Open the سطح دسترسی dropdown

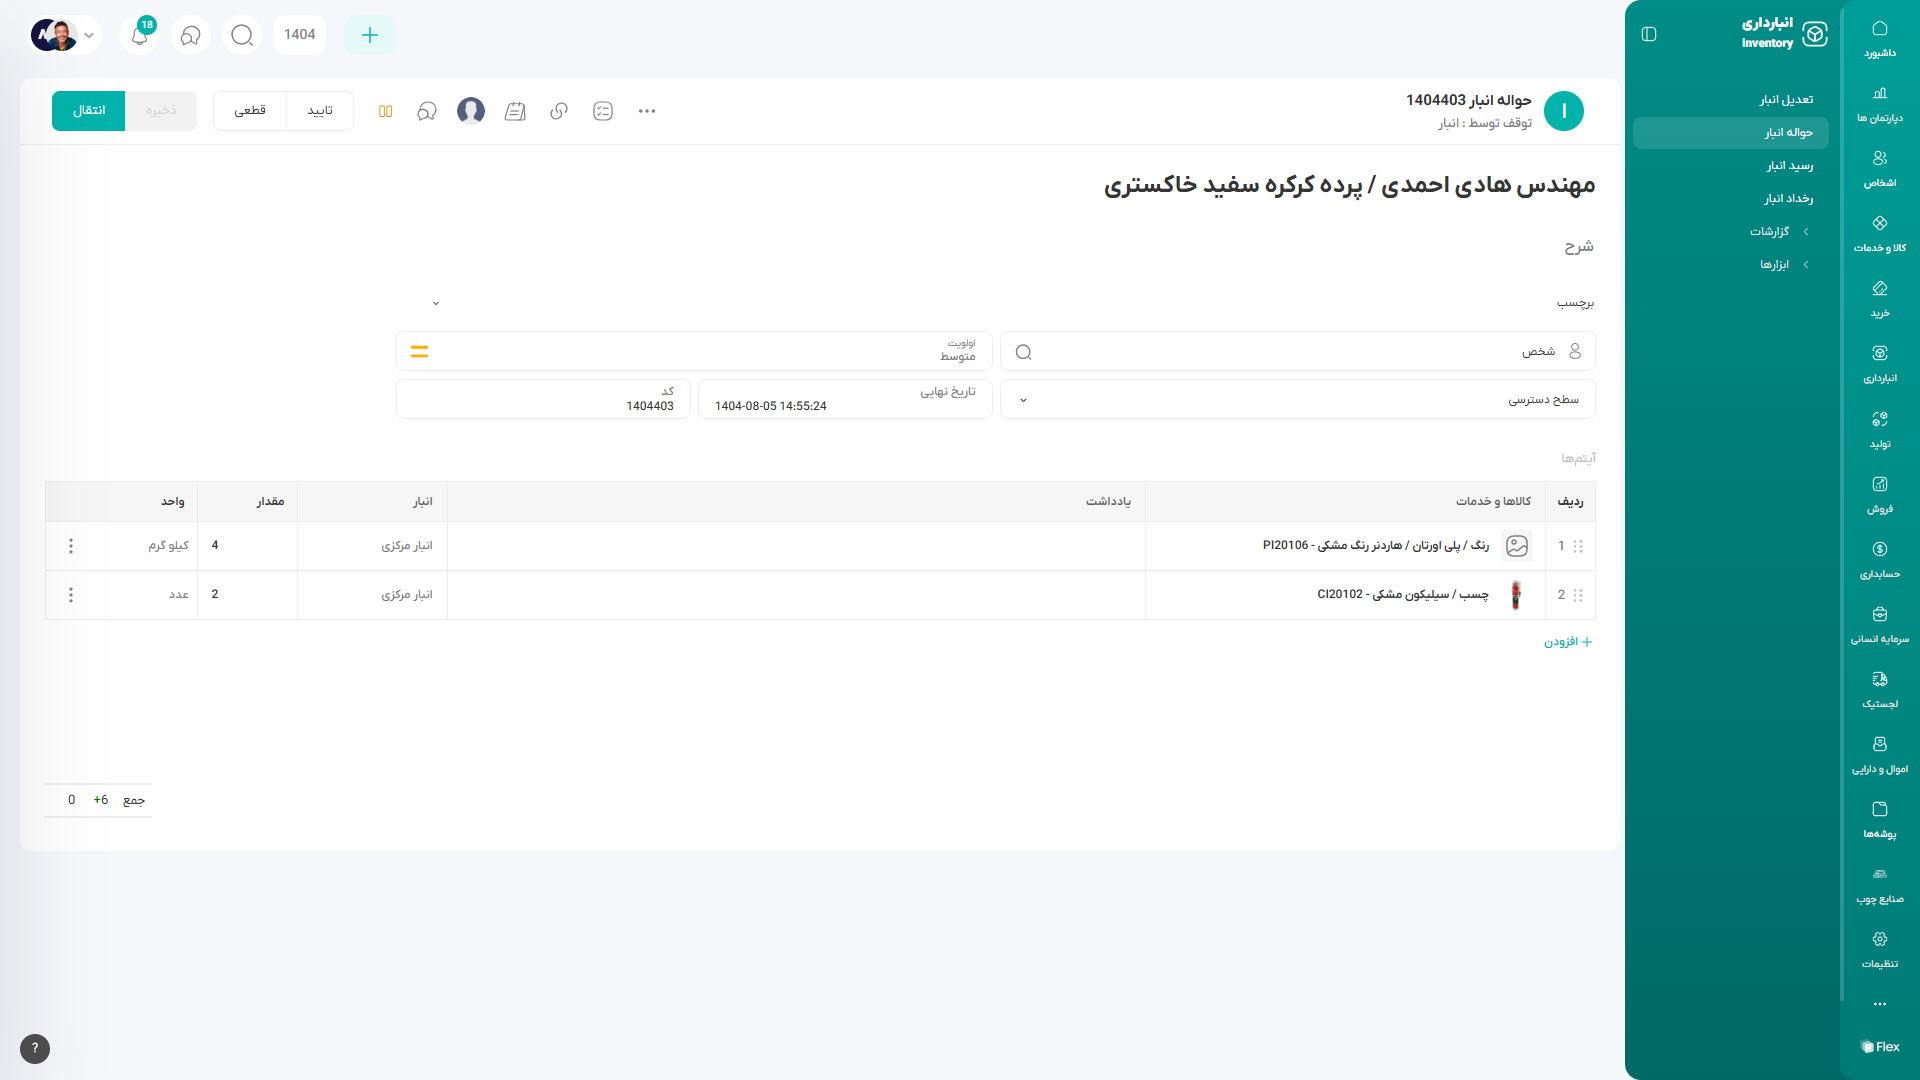coord(1297,399)
